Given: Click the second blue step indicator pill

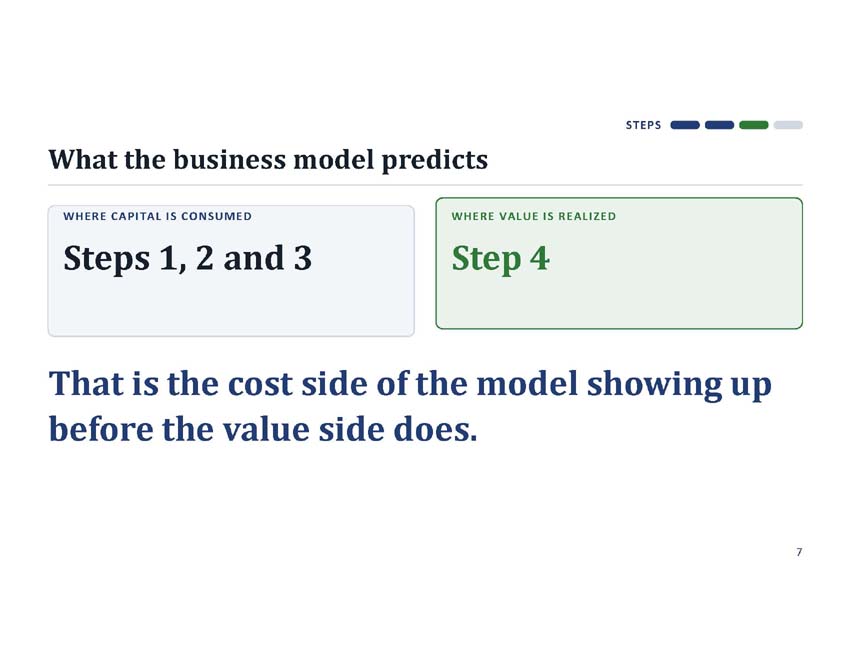Looking at the screenshot, I should [x=719, y=125].
